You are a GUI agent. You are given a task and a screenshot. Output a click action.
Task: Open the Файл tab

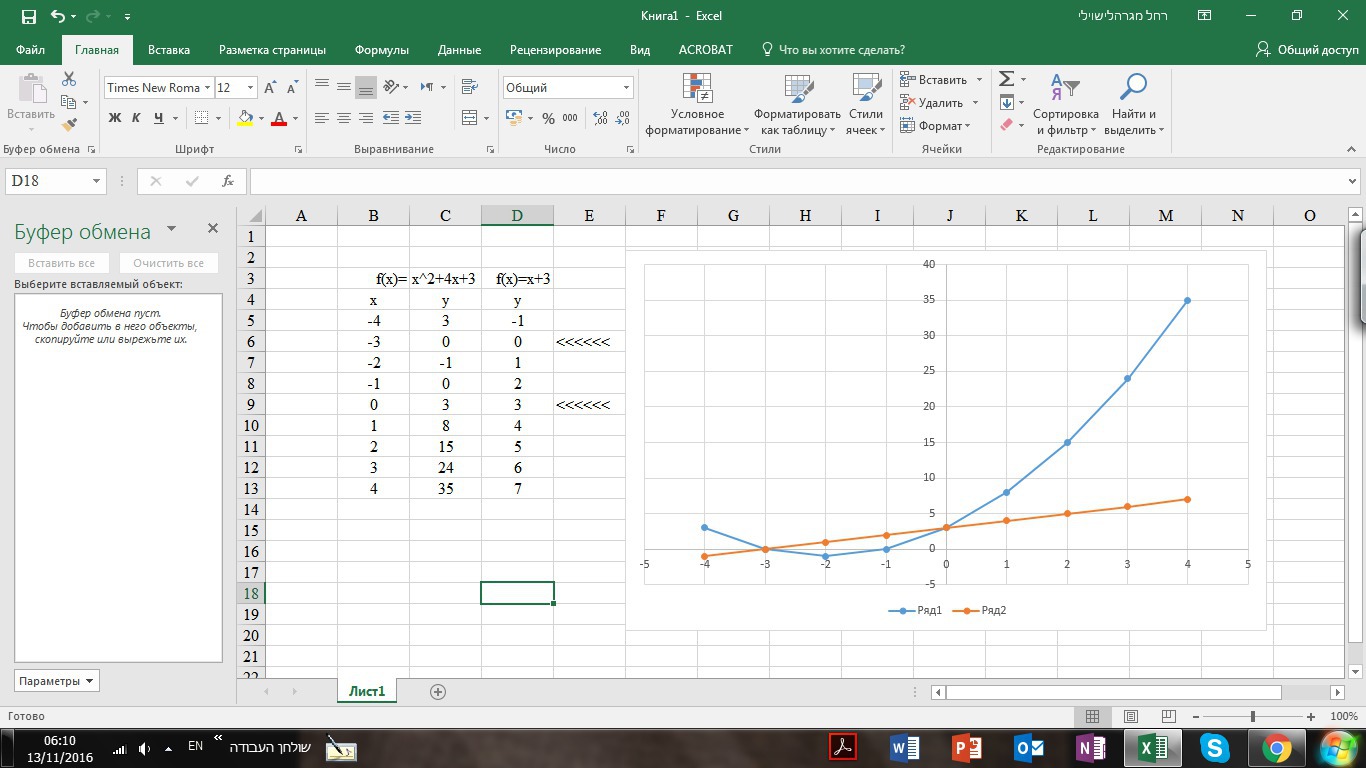click(x=31, y=50)
